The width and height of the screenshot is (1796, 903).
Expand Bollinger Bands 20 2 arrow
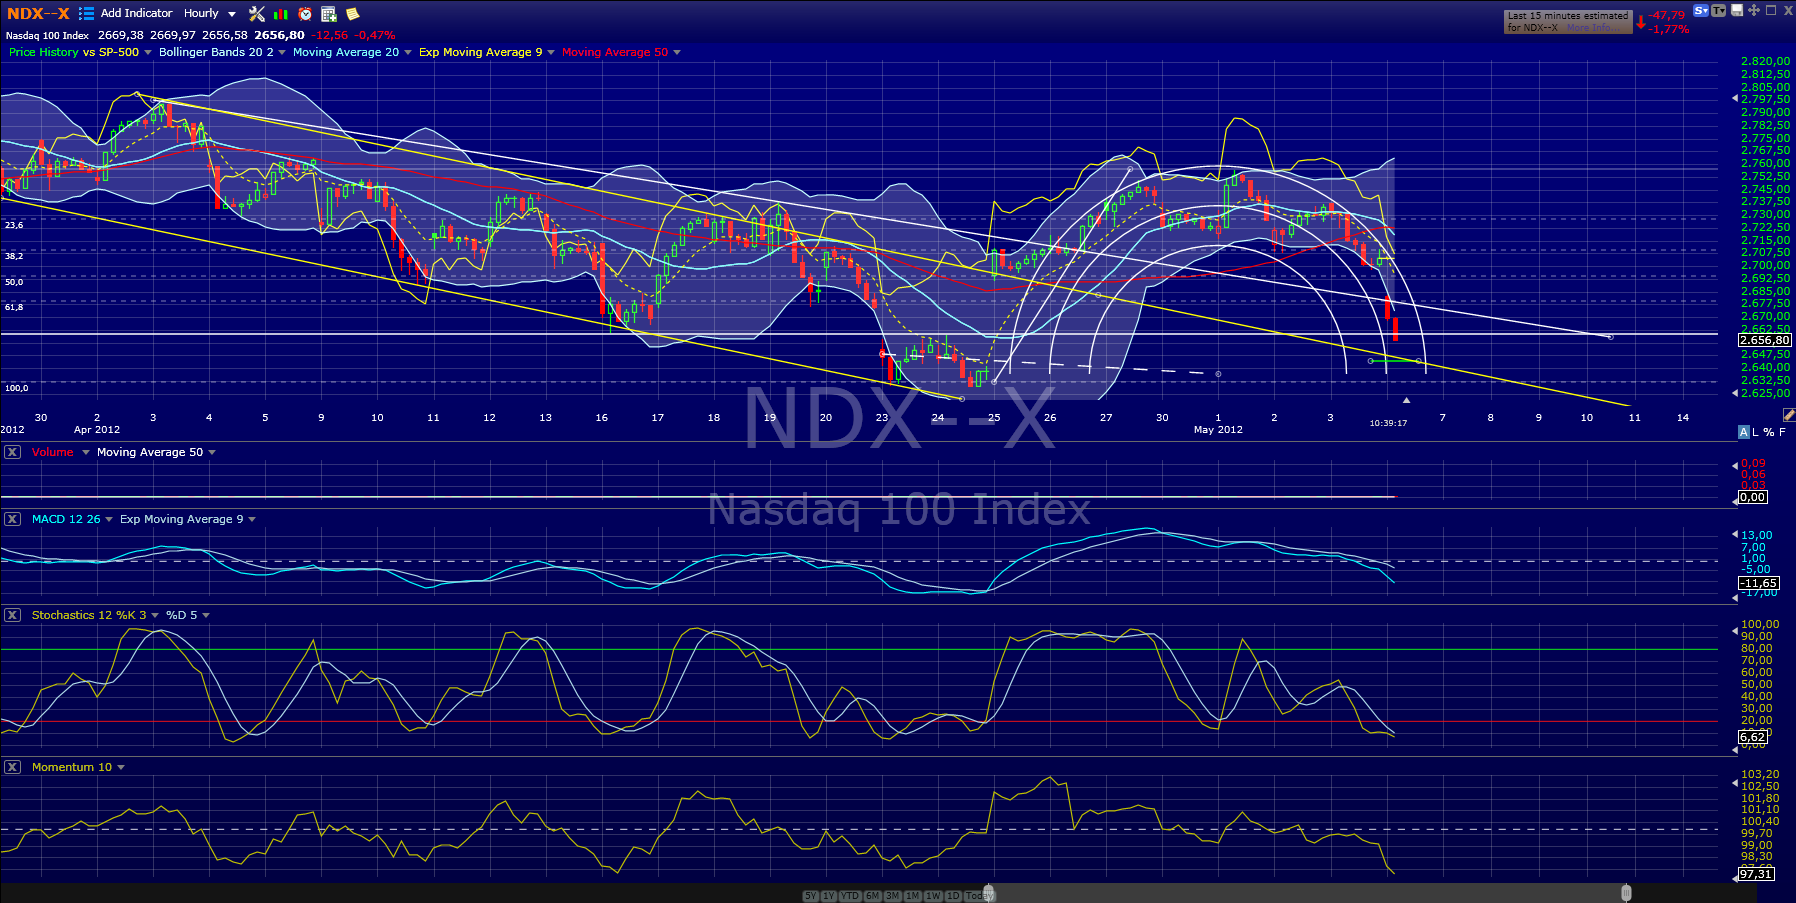click(282, 52)
